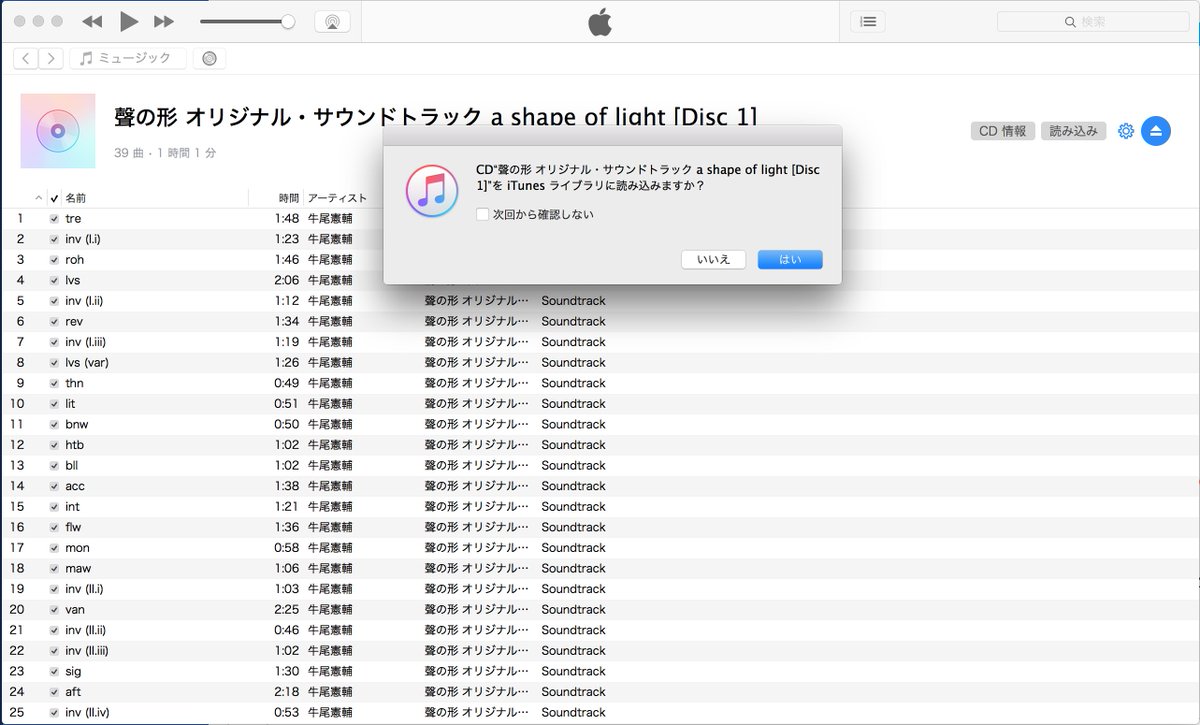The width and height of the screenshot is (1200, 725).
Task: Uncheck track 11 bnw checkbox
Action: [x=54, y=424]
